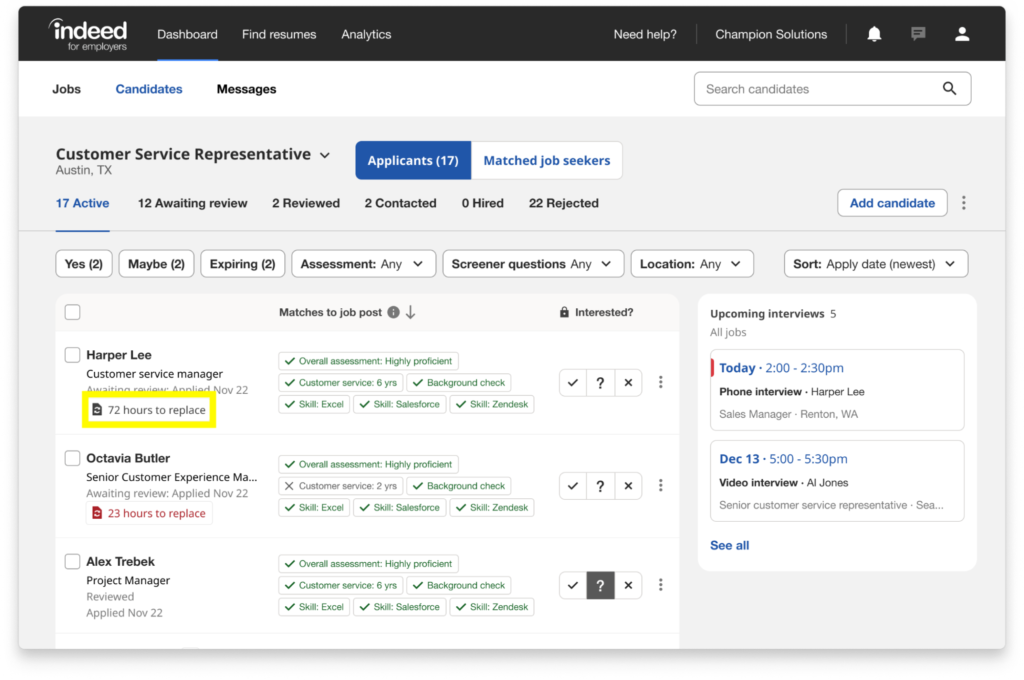Reject Alex Trebek with the X icon

(x=628, y=585)
